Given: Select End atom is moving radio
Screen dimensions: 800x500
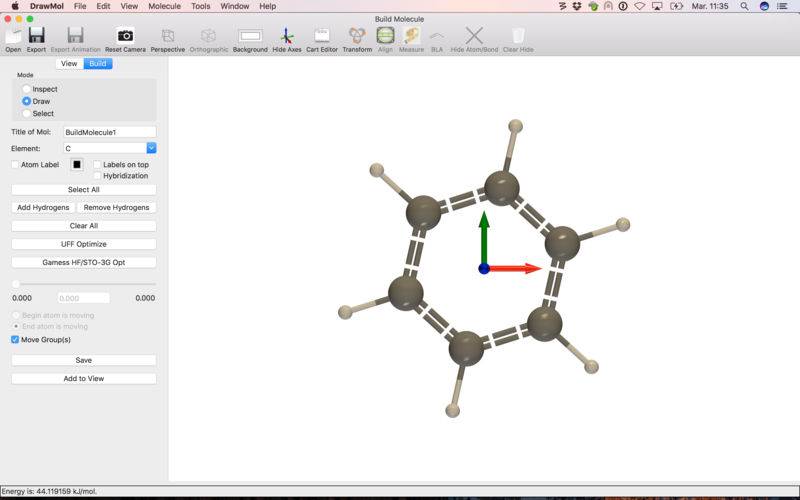Looking at the screenshot, I should [16, 326].
